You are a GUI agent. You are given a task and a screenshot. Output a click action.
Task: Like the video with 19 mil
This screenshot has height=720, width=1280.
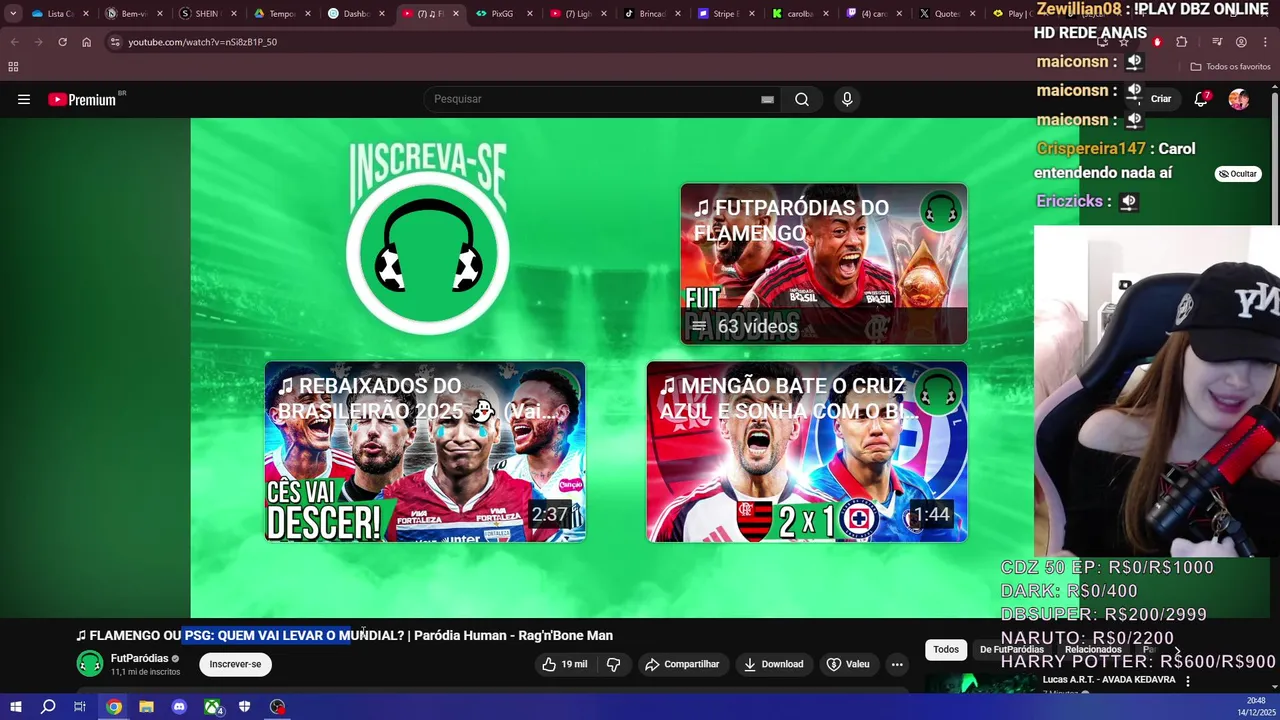point(564,664)
